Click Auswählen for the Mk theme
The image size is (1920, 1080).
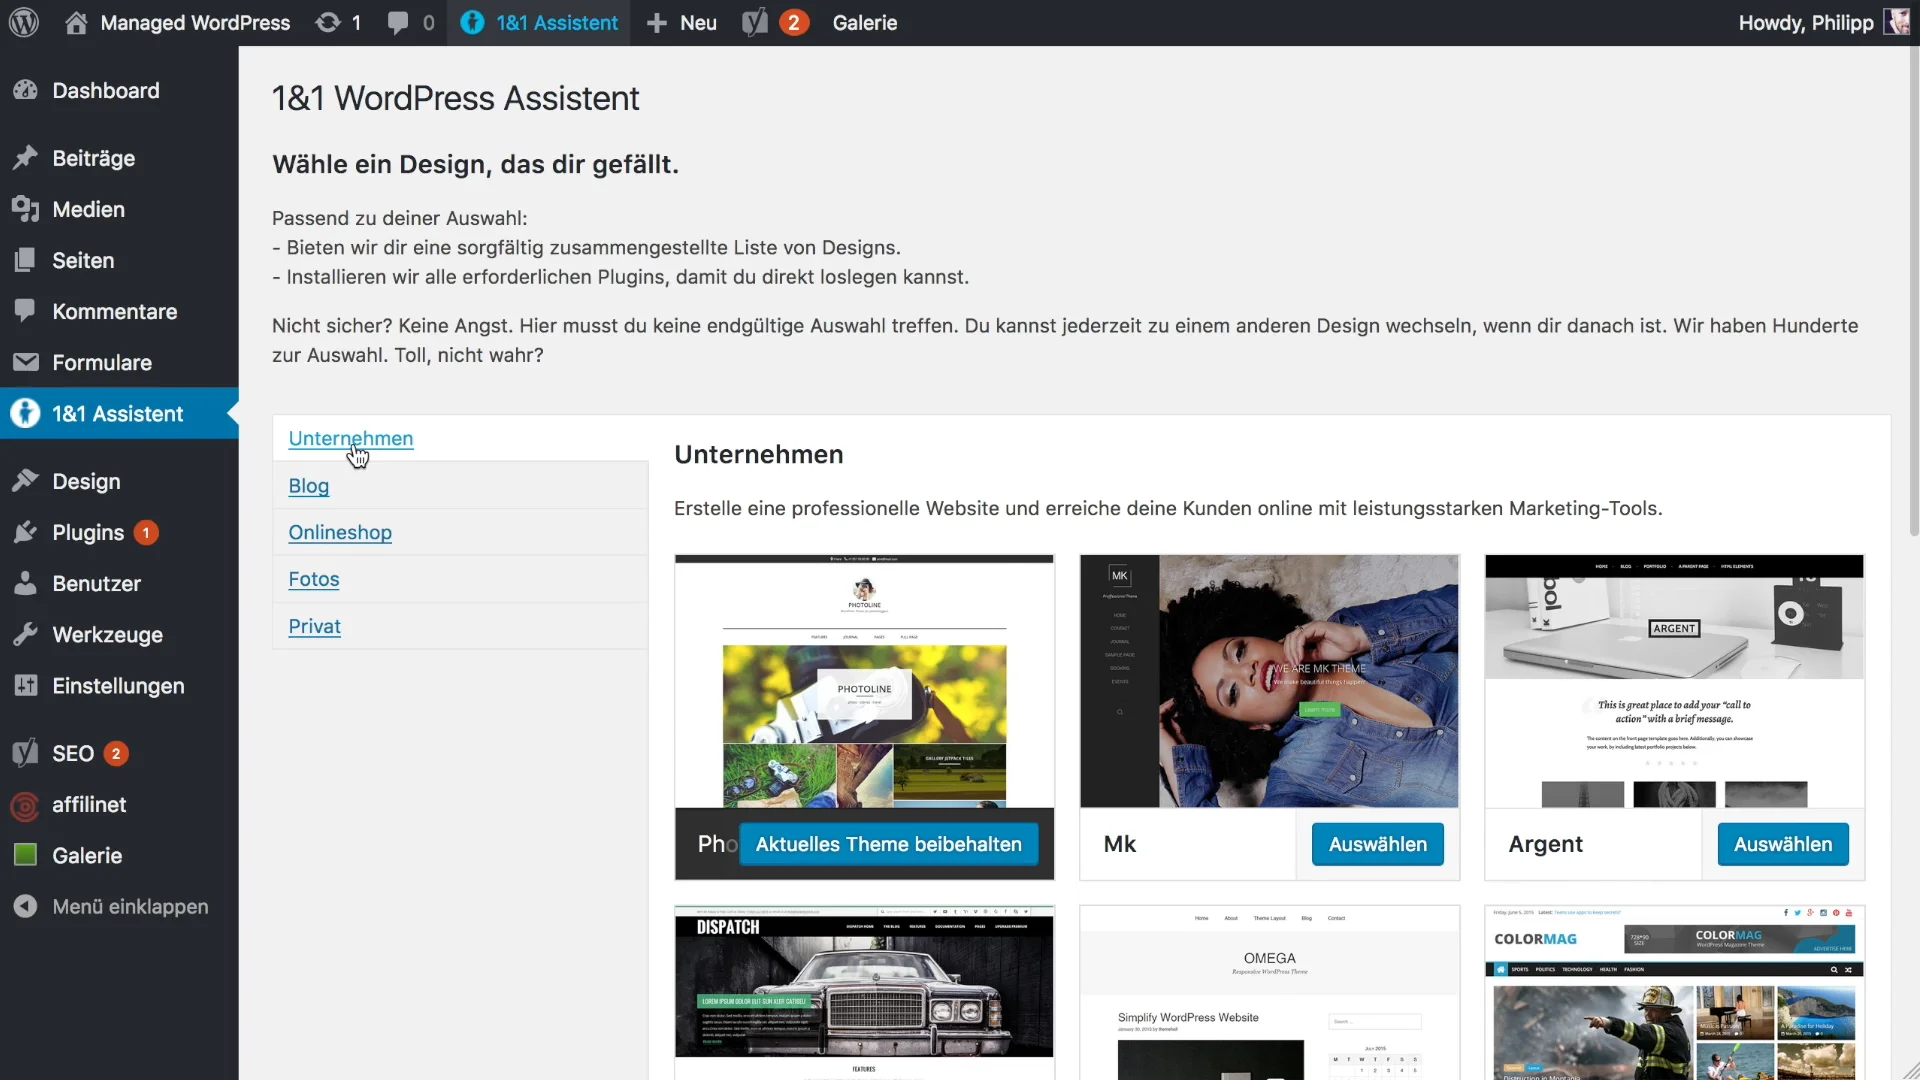click(x=1377, y=844)
